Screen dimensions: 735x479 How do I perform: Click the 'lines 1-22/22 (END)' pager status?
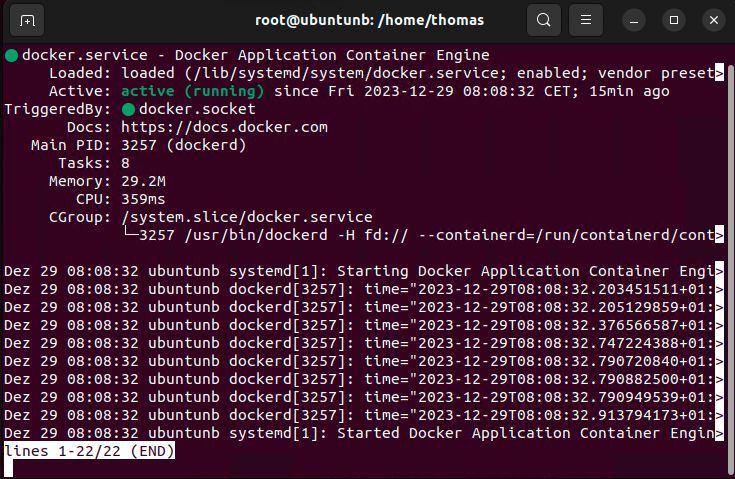pyautogui.click(x=90, y=451)
